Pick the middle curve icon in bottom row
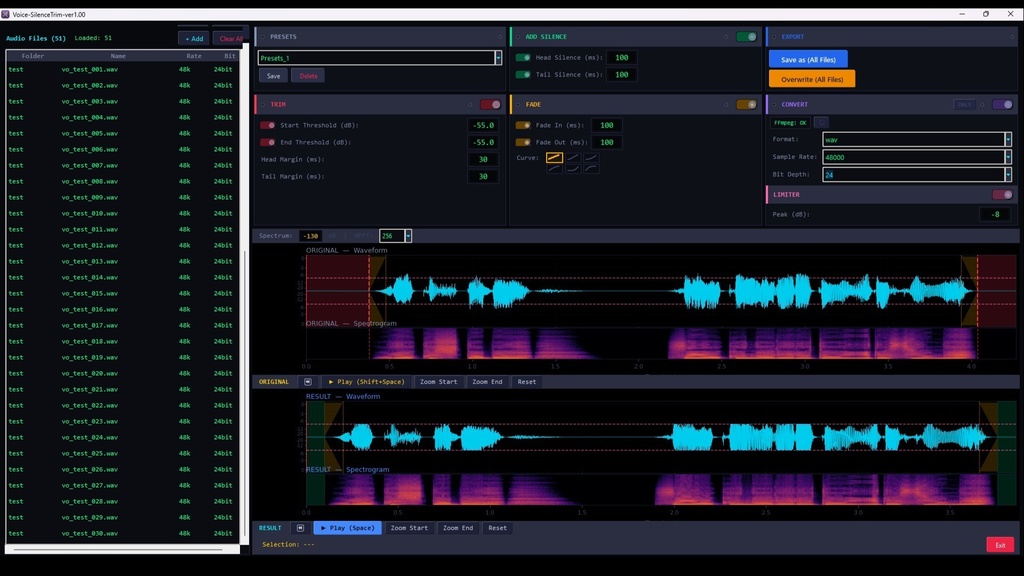 click(x=573, y=168)
